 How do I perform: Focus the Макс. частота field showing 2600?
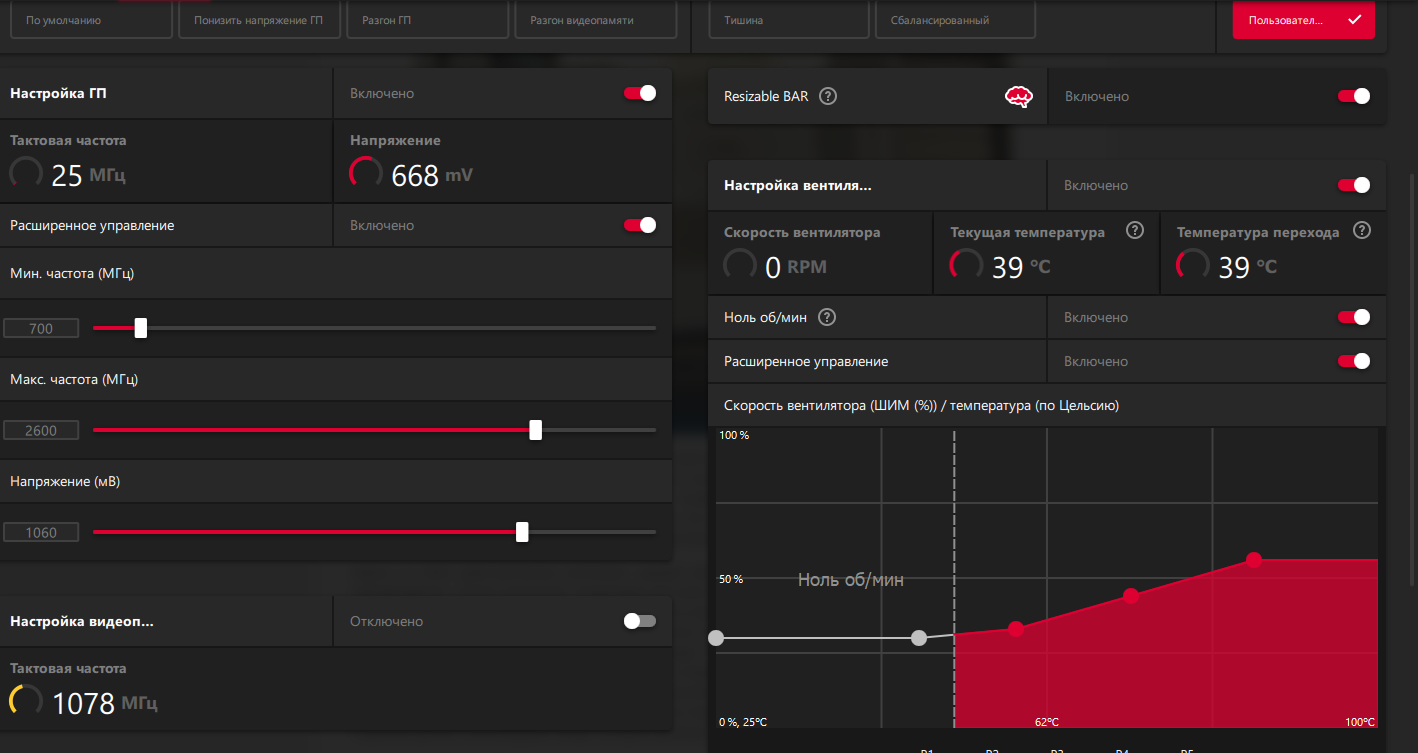point(41,430)
